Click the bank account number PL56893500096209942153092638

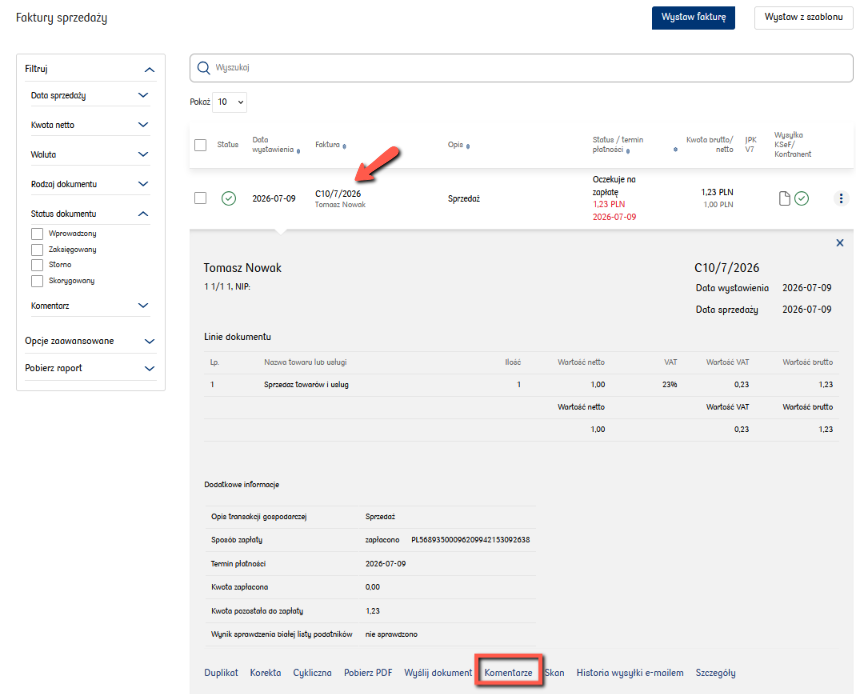pyautogui.click(x=471, y=539)
